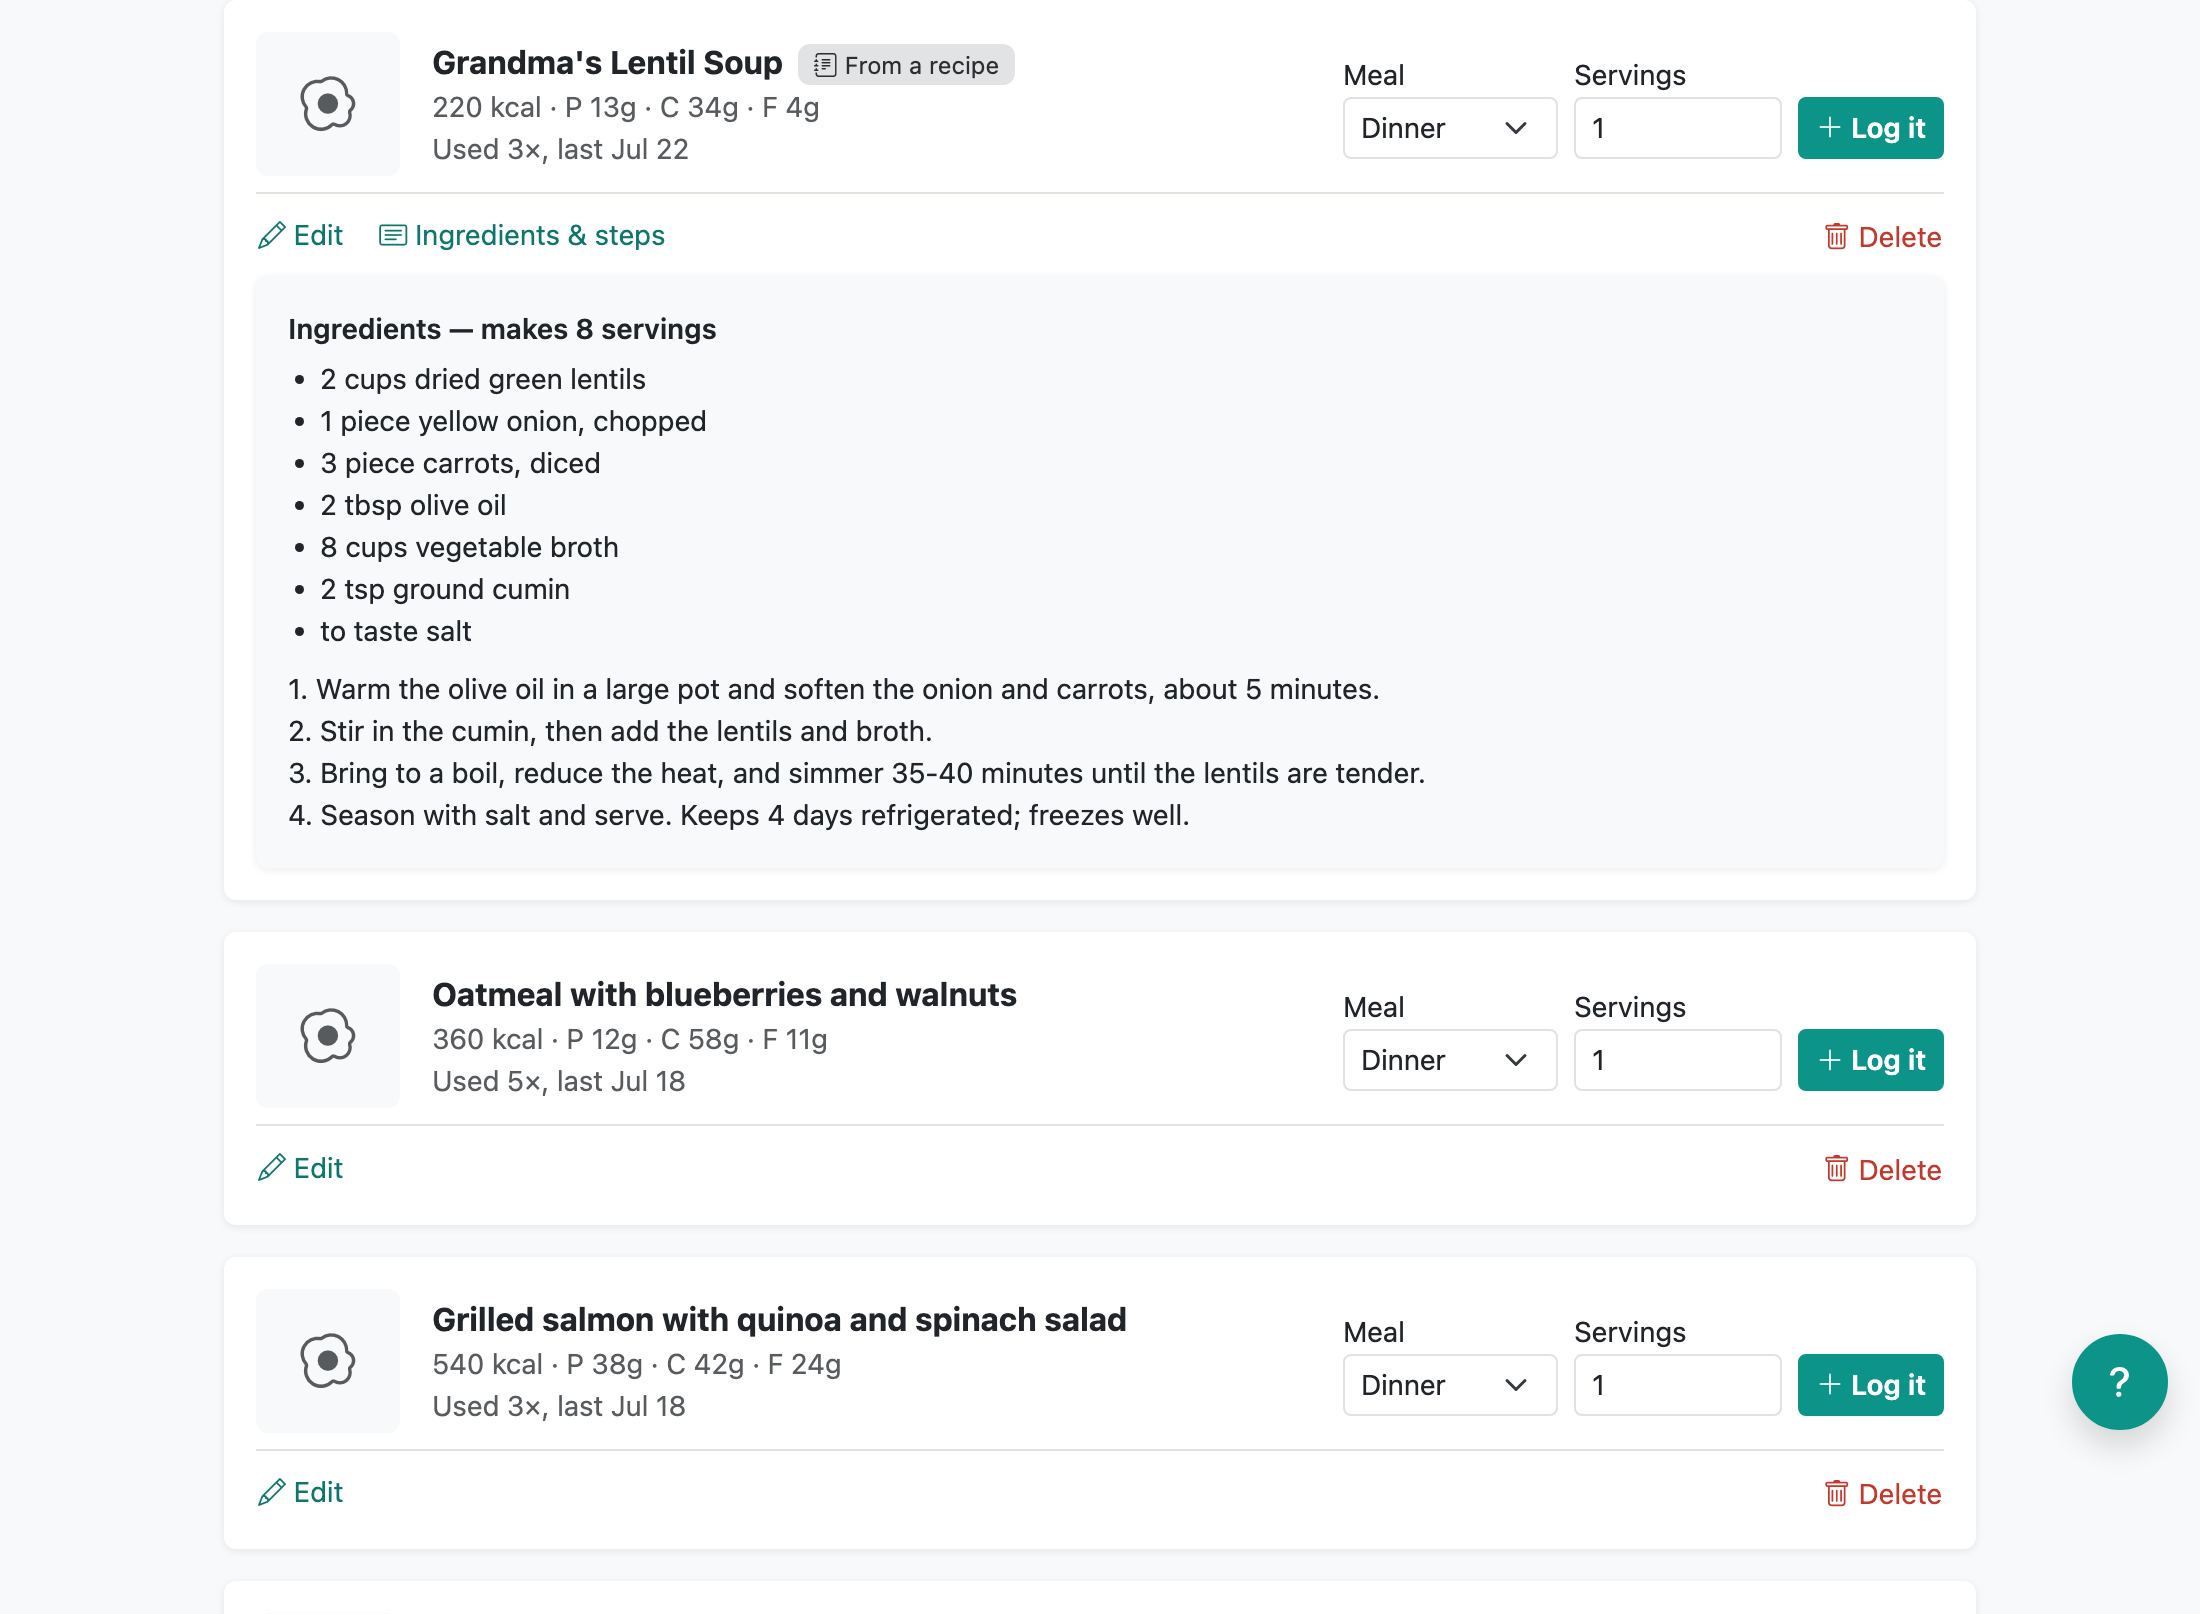Click 'Grilled salmon with quinoa and spinach salad' title
The image size is (2200, 1614).
click(x=779, y=1320)
